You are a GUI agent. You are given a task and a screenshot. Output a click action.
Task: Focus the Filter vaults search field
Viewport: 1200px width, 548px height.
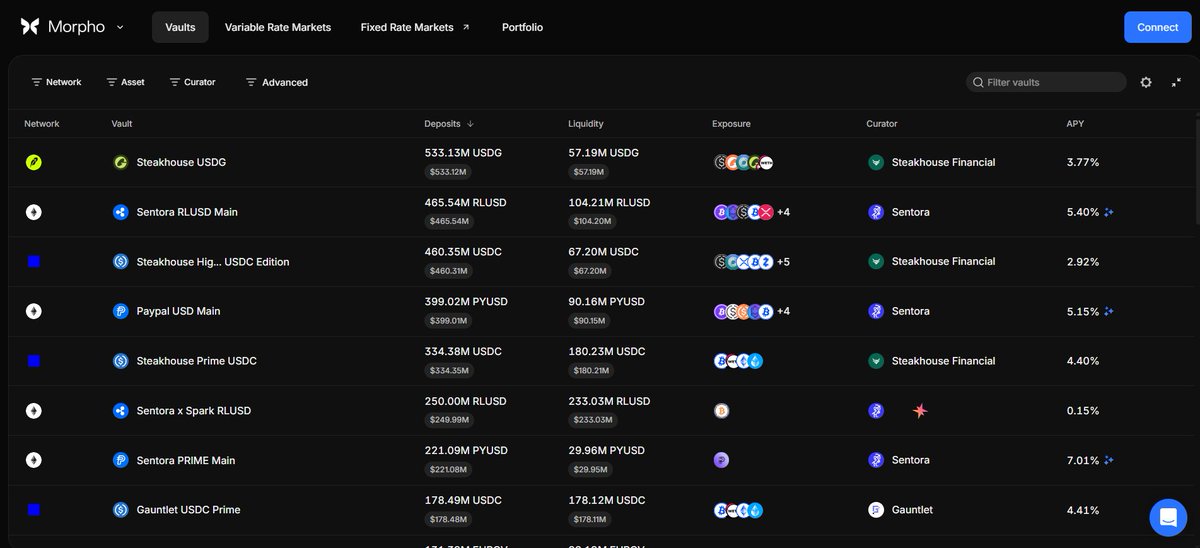click(1047, 82)
